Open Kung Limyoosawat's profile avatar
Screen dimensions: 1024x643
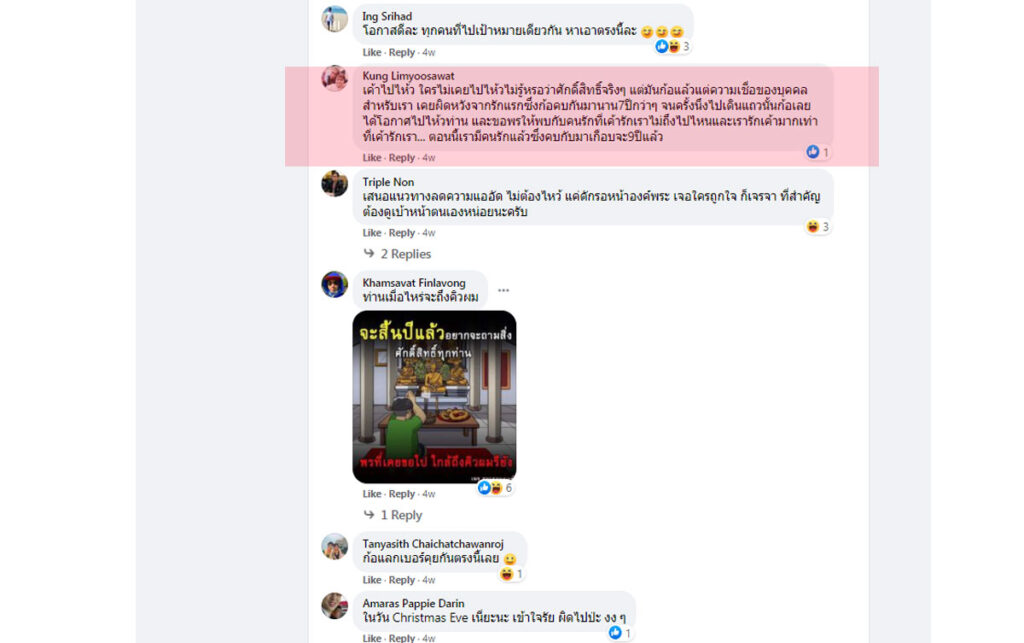[x=334, y=78]
